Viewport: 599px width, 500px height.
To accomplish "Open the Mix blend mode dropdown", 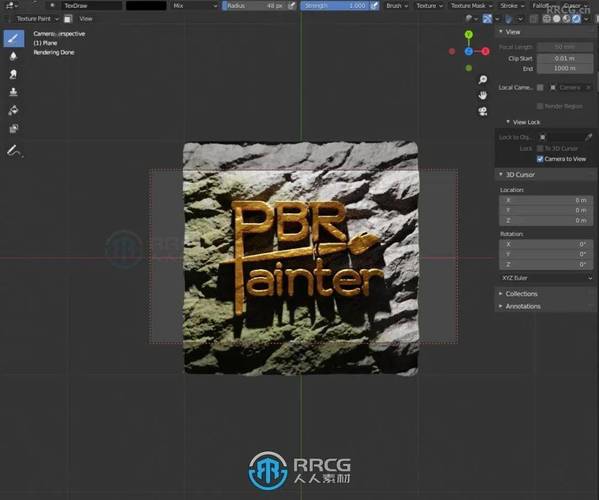I will pos(194,5).
